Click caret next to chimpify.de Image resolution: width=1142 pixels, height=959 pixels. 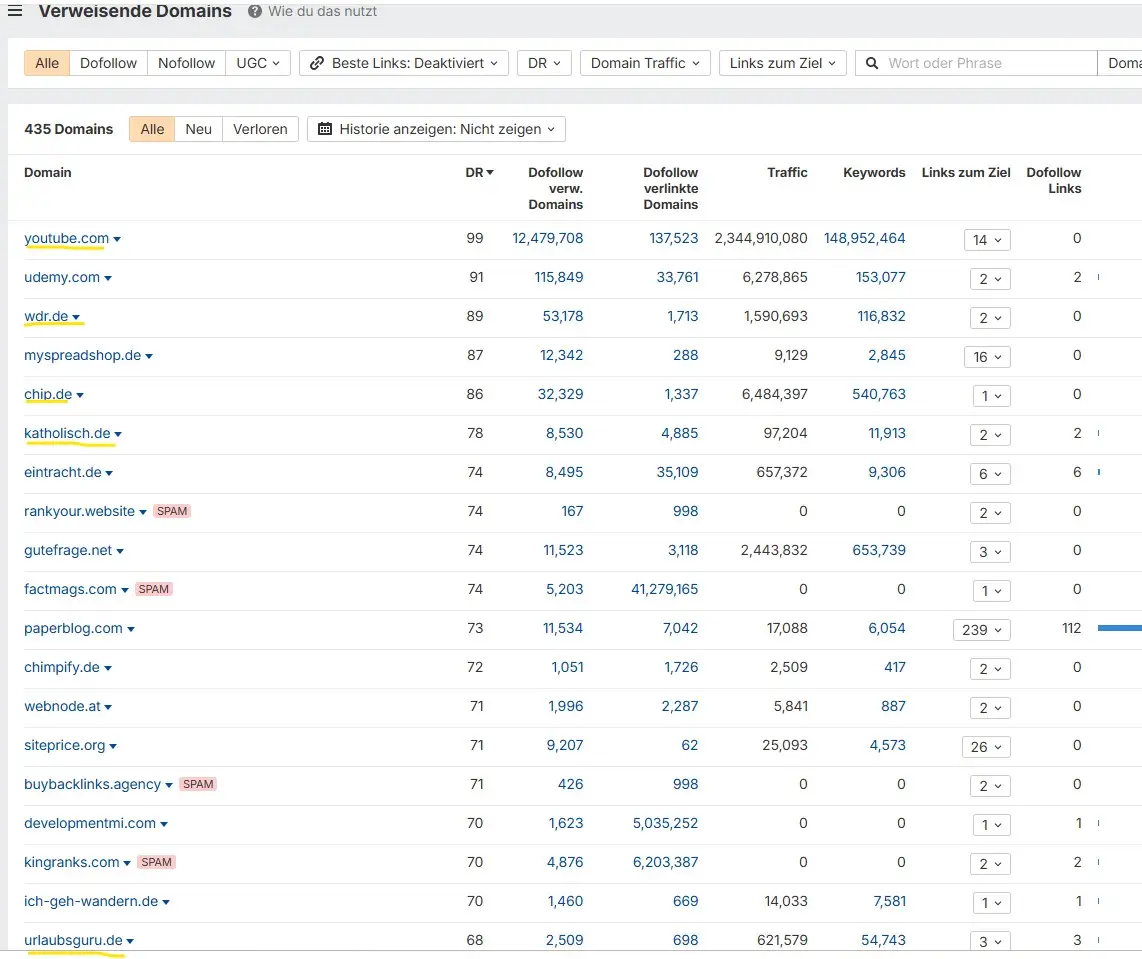point(108,668)
